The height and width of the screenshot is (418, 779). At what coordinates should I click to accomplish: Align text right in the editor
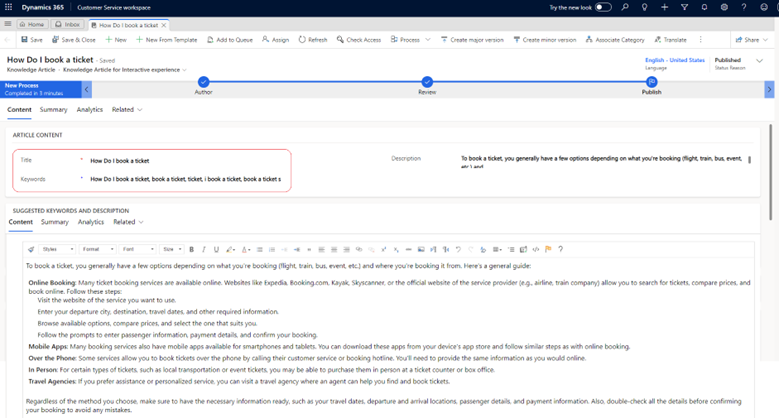346,250
